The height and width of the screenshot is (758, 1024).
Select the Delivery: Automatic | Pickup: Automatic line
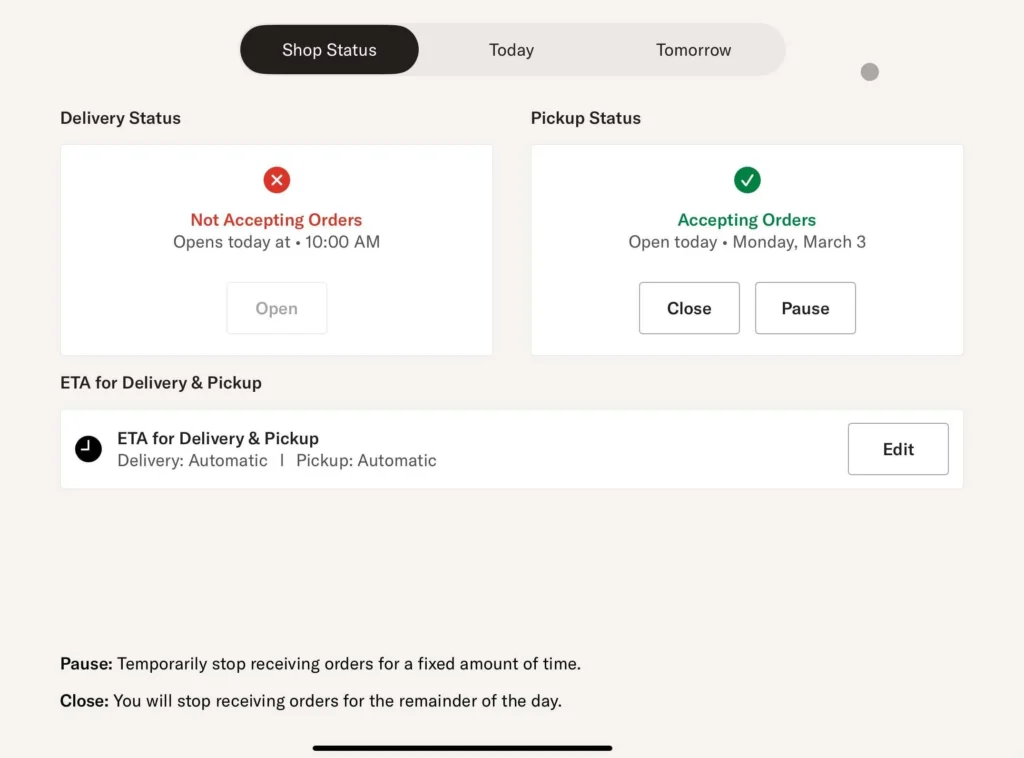click(x=277, y=461)
